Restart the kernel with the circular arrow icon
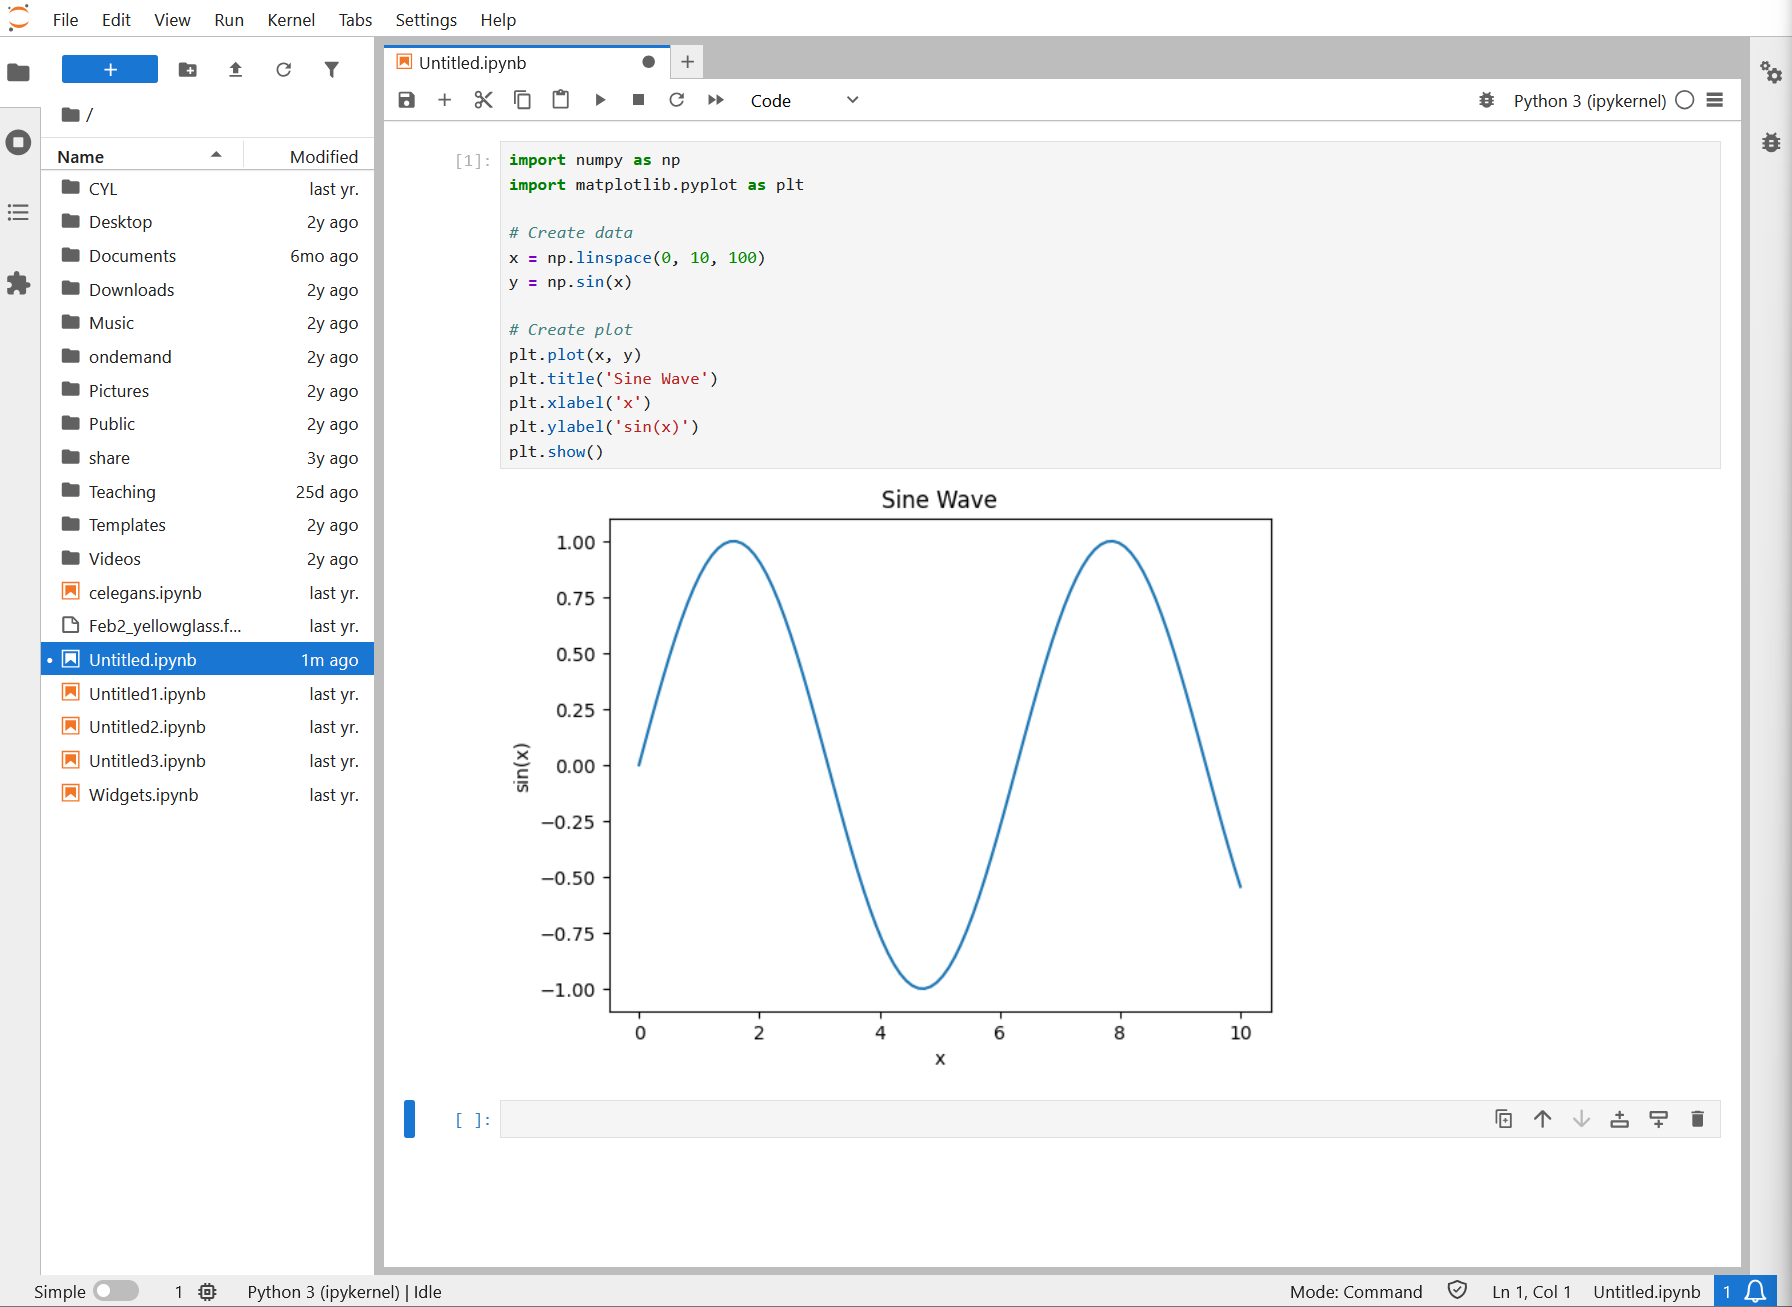 coord(677,100)
